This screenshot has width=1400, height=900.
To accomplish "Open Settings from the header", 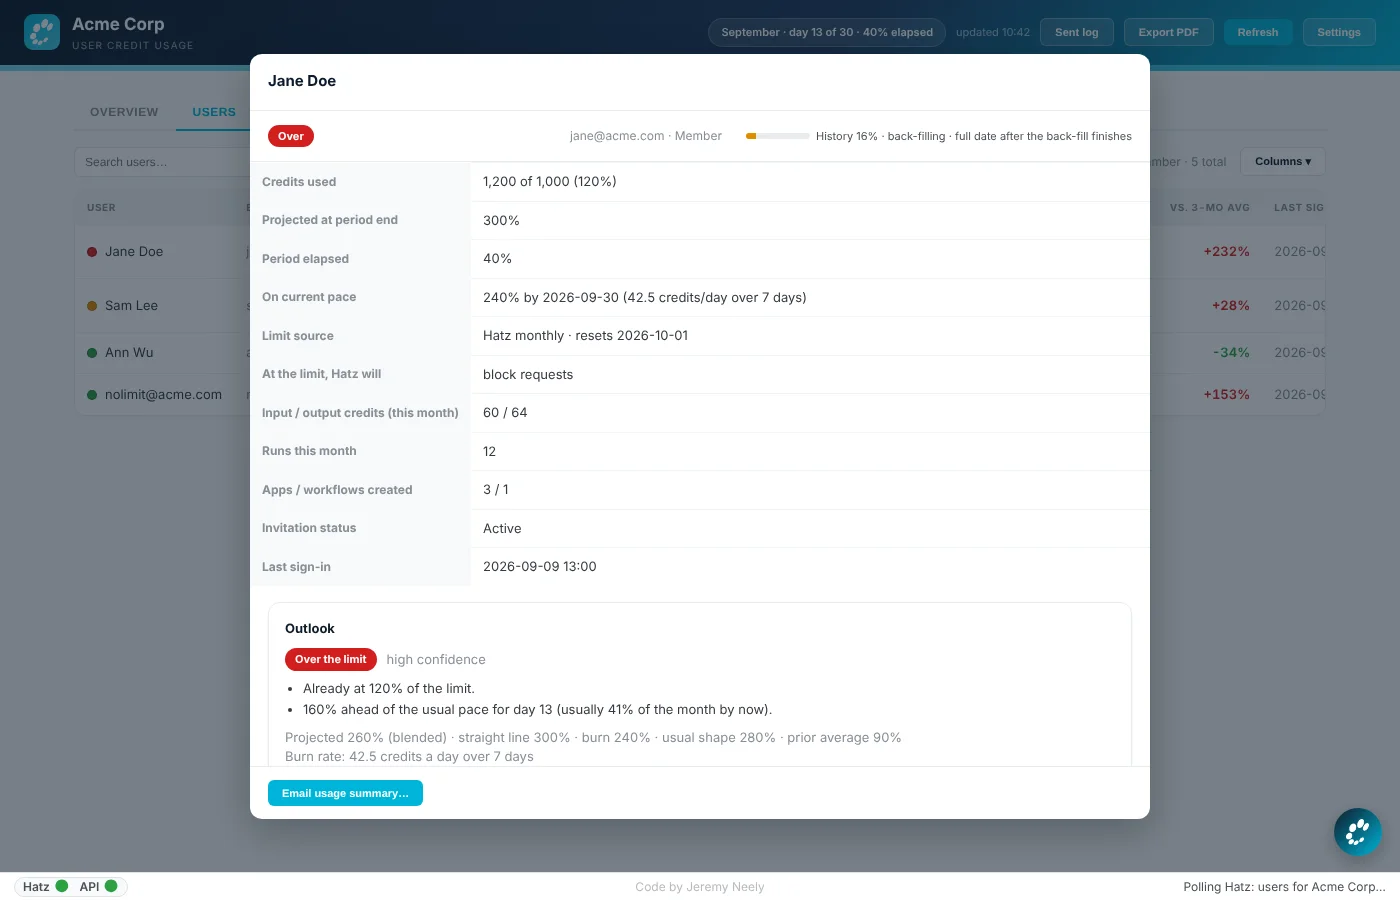I will pos(1339,32).
